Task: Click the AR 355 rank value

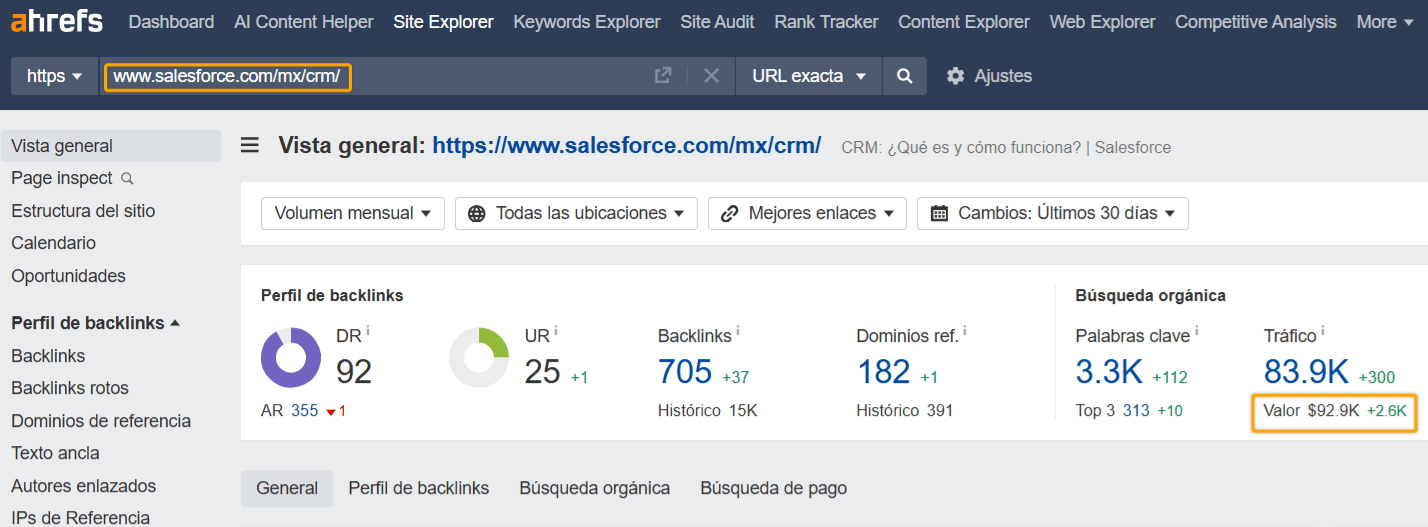Action: [304, 411]
